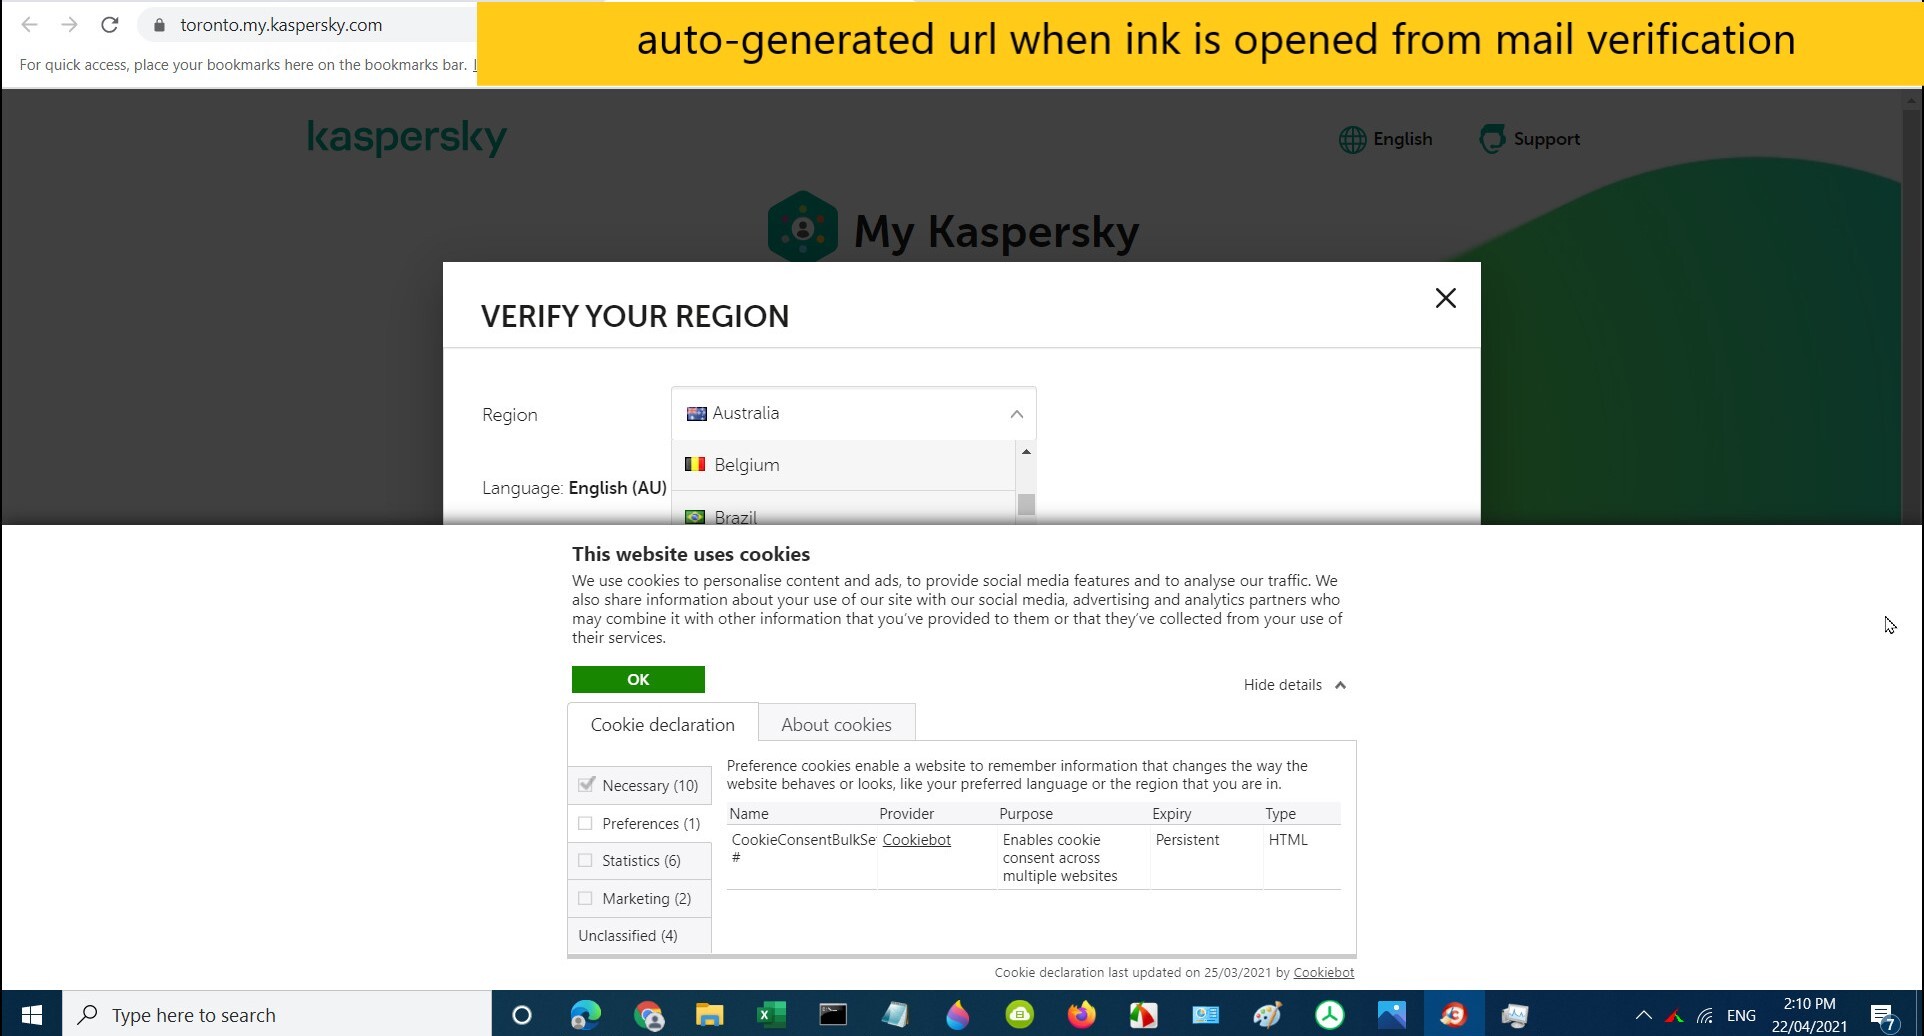Open the red-green flag app taskbar icon
The width and height of the screenshot is (1924, 1036).
pos(1143,1016)
